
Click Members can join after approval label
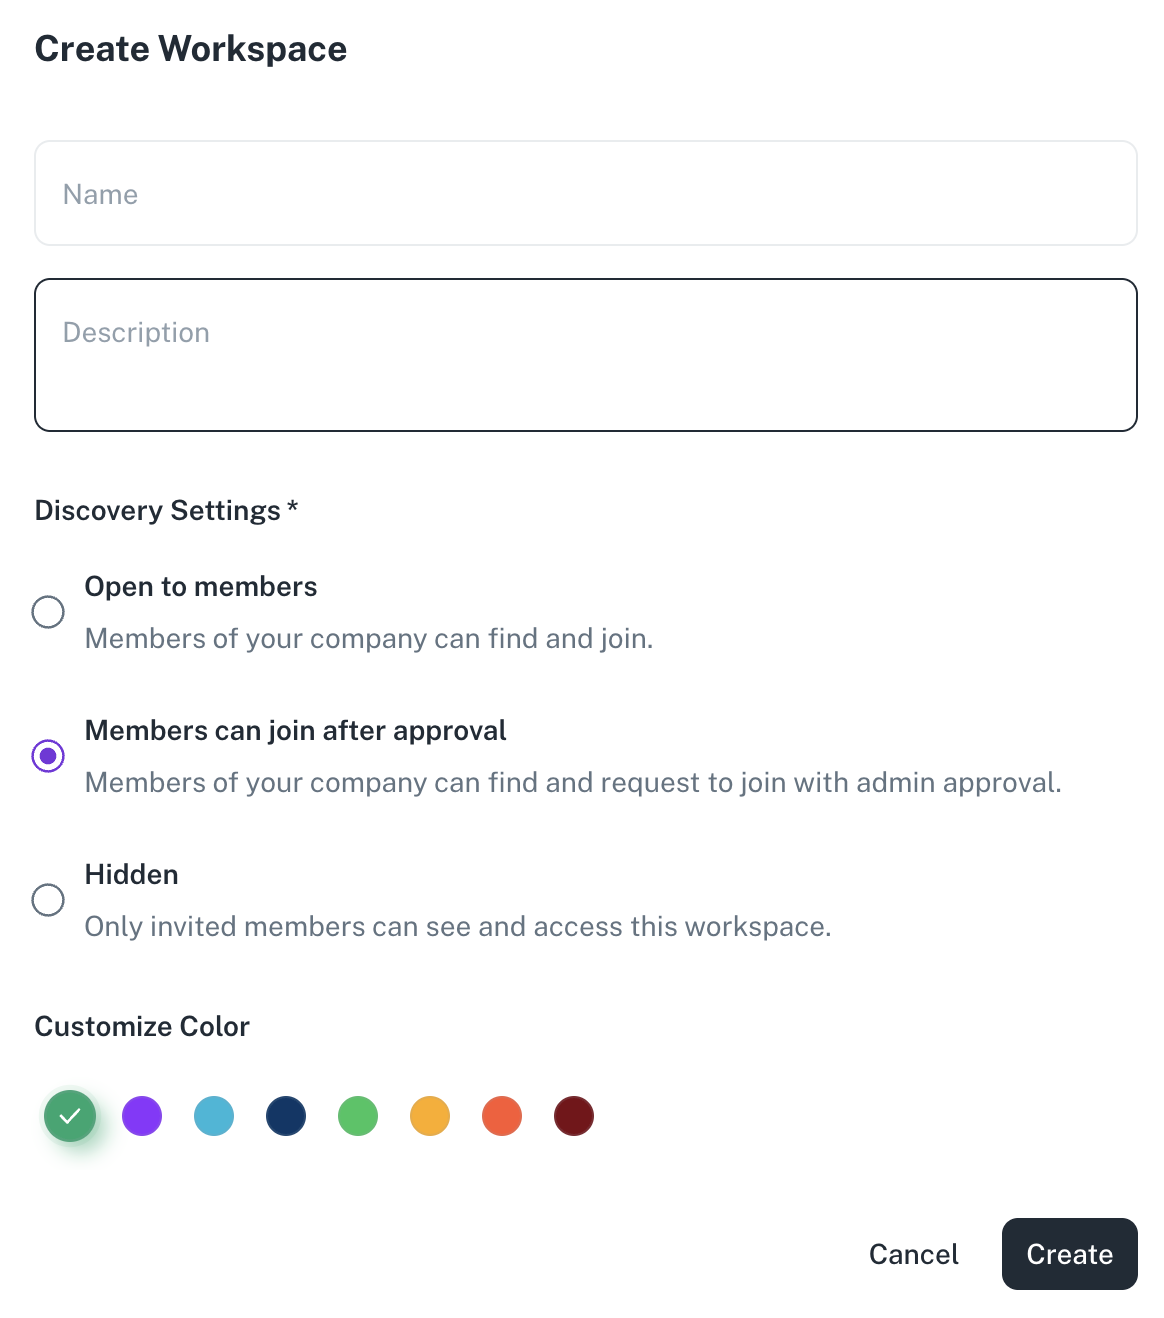click(x=296, y=731)
